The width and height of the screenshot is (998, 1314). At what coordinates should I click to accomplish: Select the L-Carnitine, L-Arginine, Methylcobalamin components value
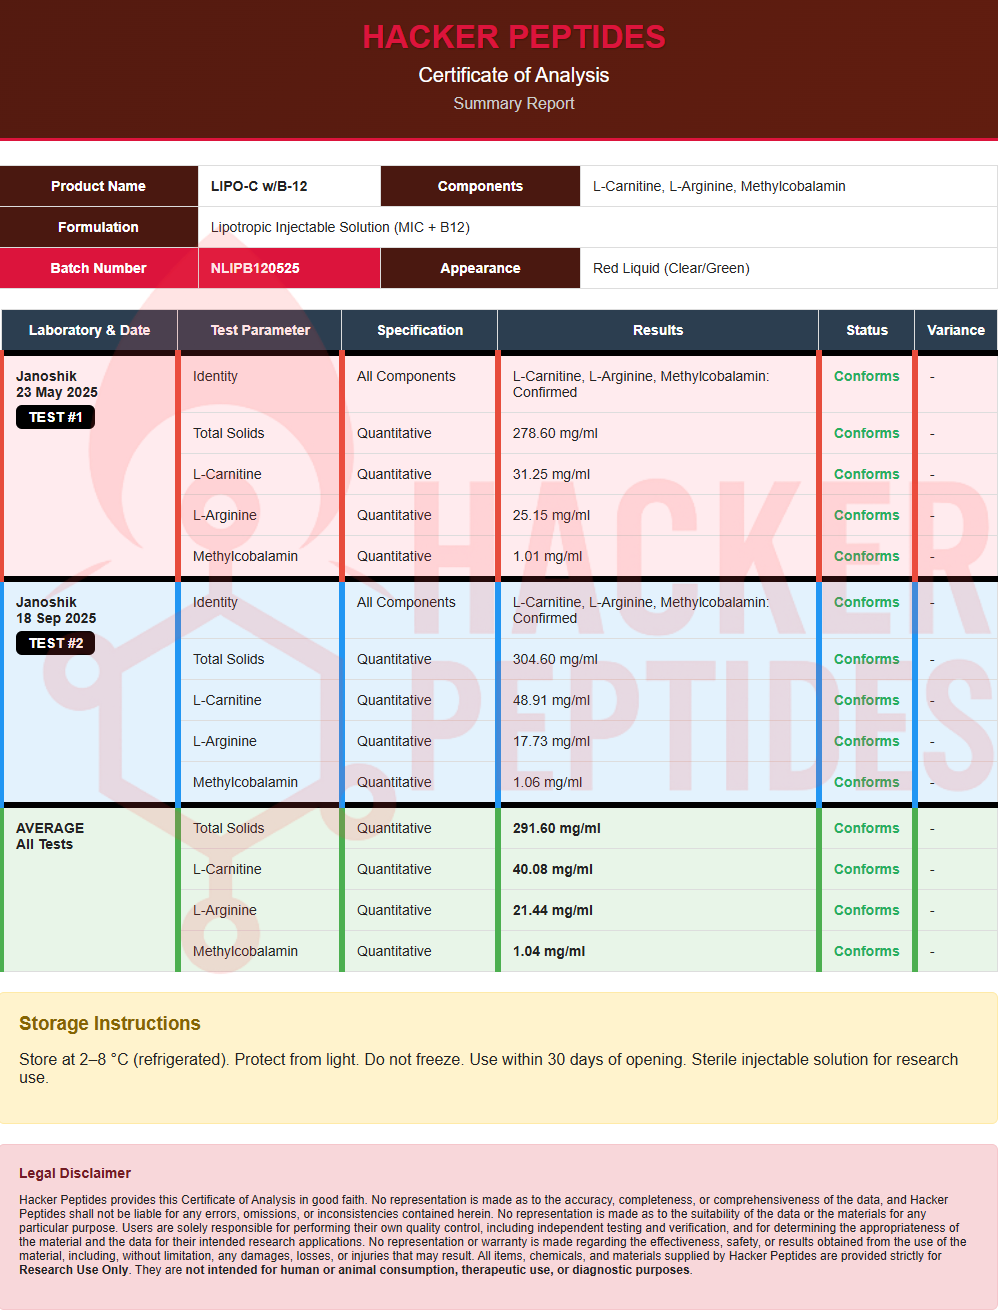tap(719, 186)
